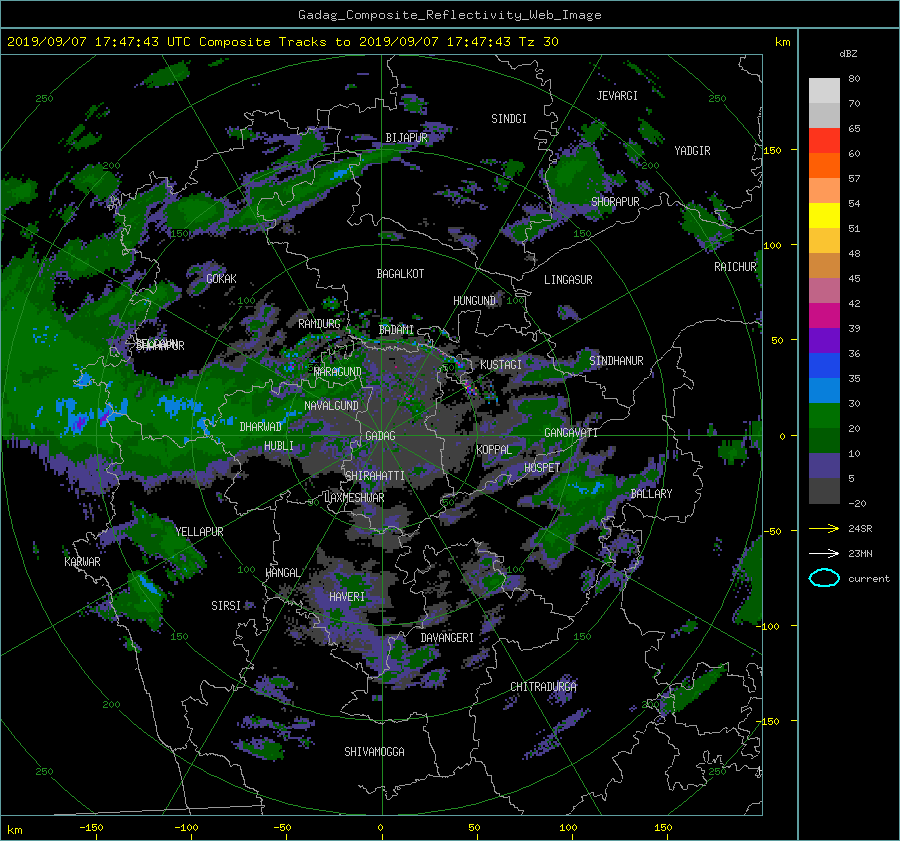Screen dimensions: 900x841
Task: Click the BADAMI label
Action: tap(396, 330)
